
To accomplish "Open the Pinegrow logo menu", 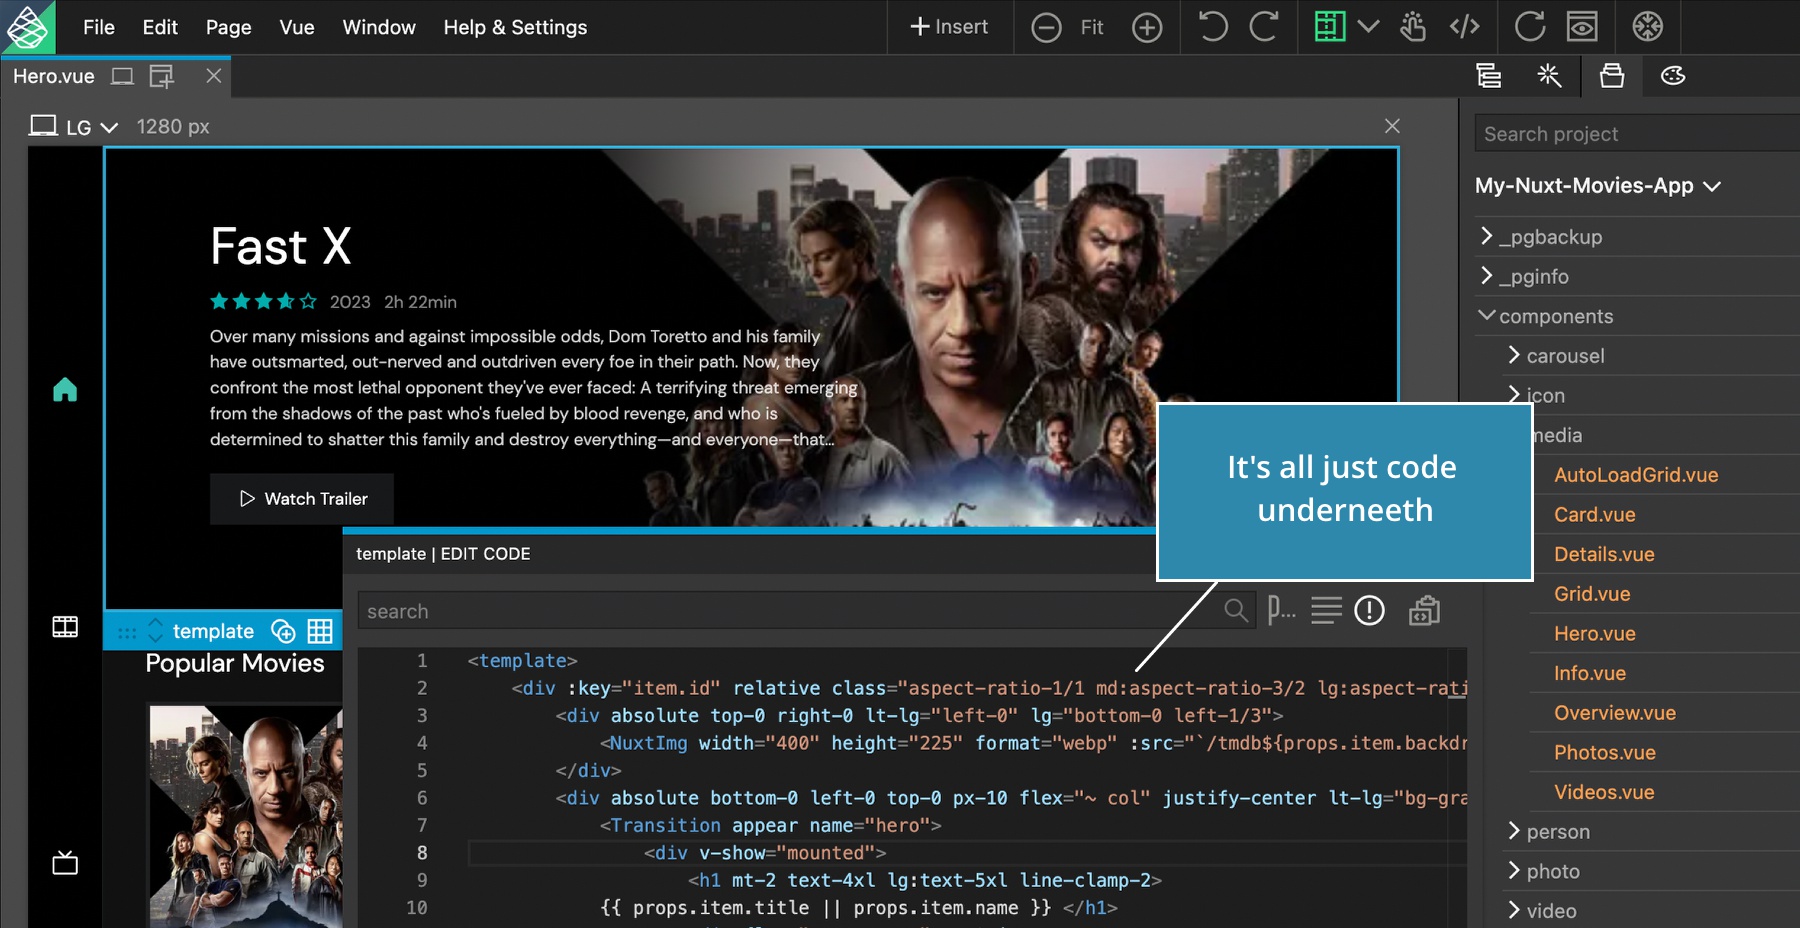I will 27,27.
